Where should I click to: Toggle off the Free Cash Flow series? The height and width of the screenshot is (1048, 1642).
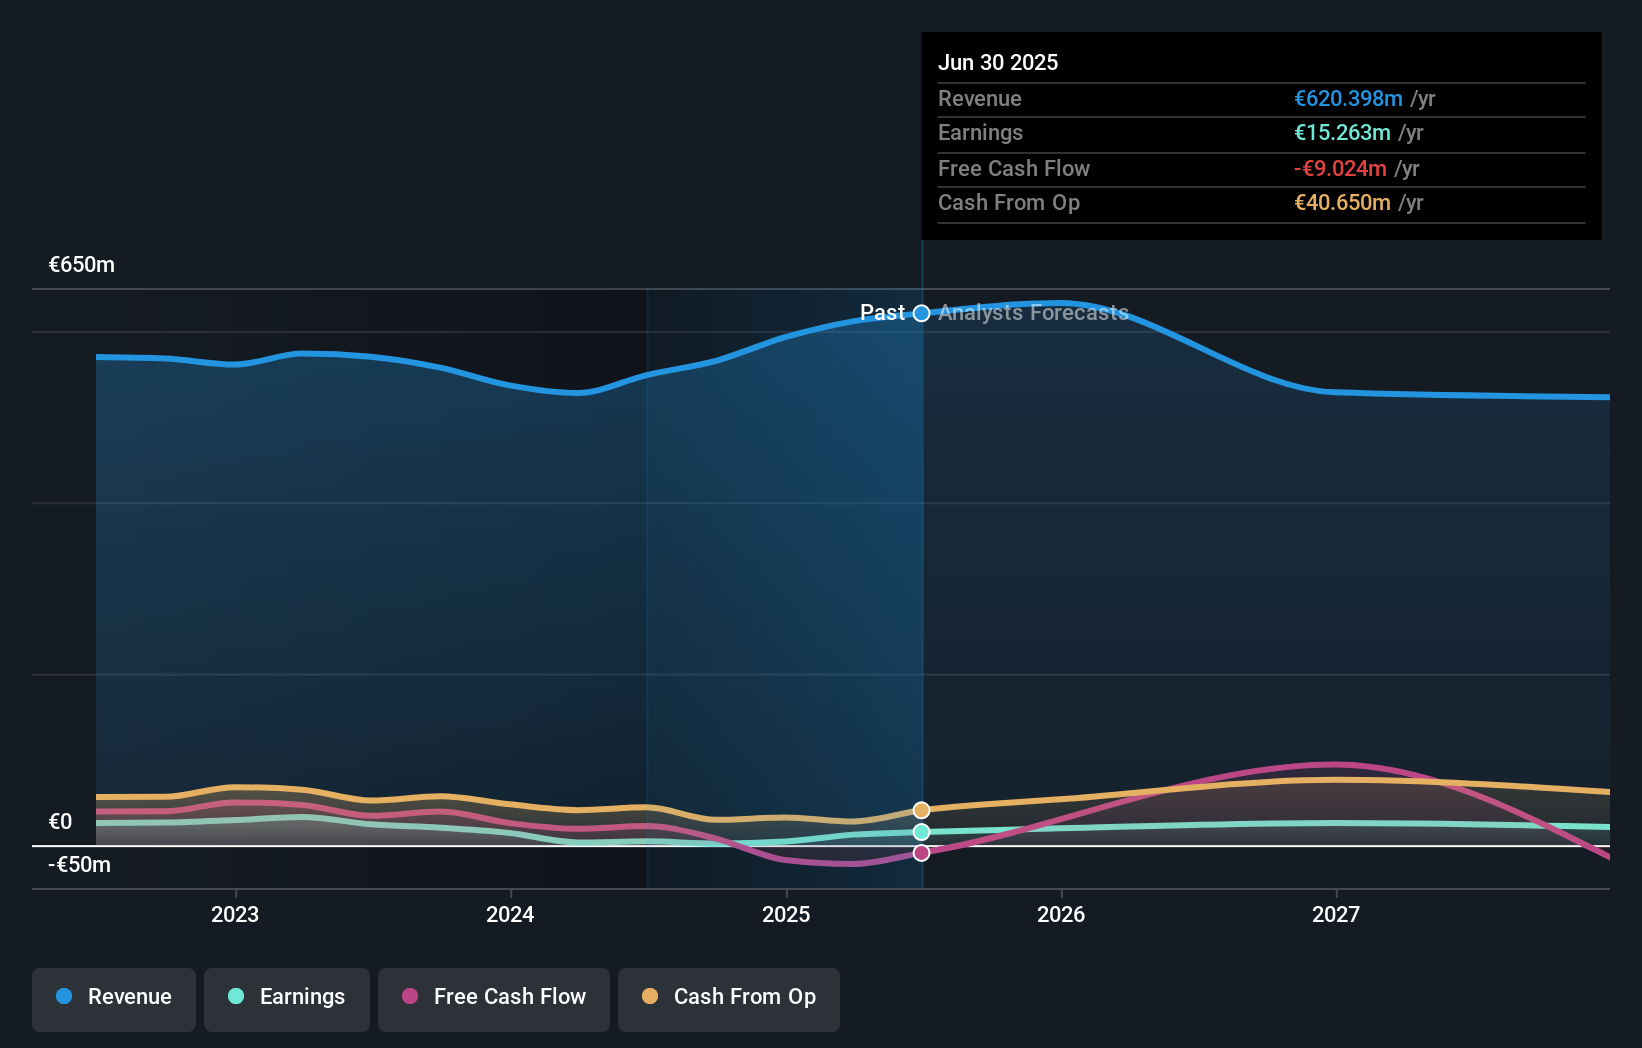coord(493,999)
